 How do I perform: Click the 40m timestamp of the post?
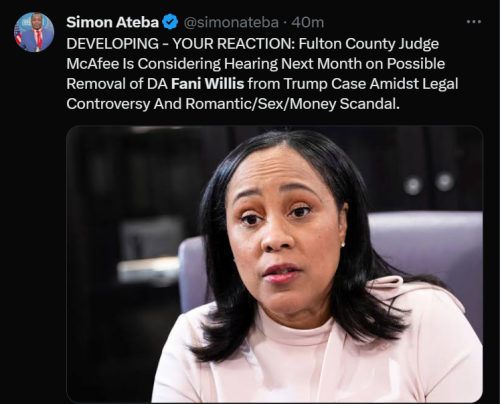pyautogui.click(x=307, y=23)
